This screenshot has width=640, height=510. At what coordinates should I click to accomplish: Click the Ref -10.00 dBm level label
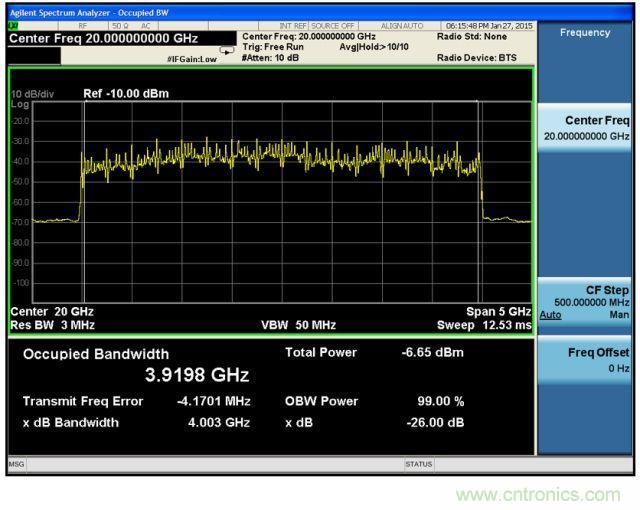point(126,94)
